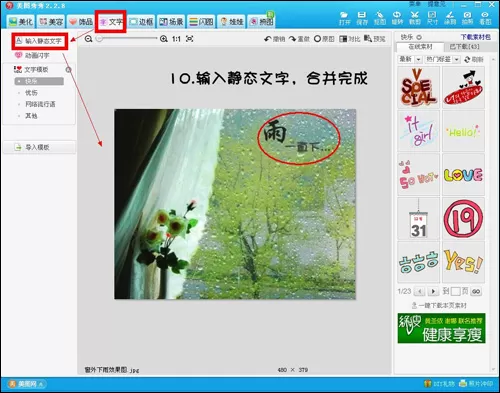The width and height of the screenshot is (500, 393).
Task: Click the zoom-out magnifier icon
Action: click(88, 39)
